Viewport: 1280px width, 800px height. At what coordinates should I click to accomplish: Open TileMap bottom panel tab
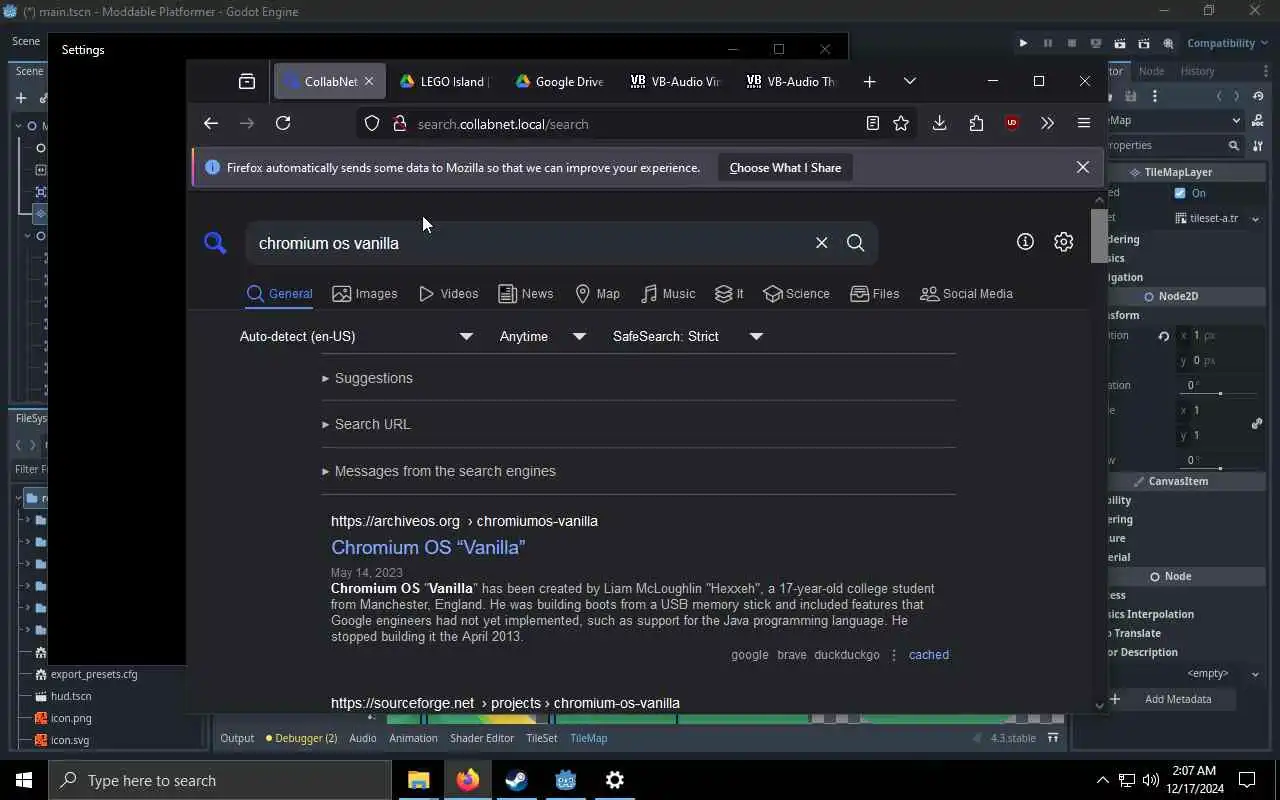(x=588, y=738)
